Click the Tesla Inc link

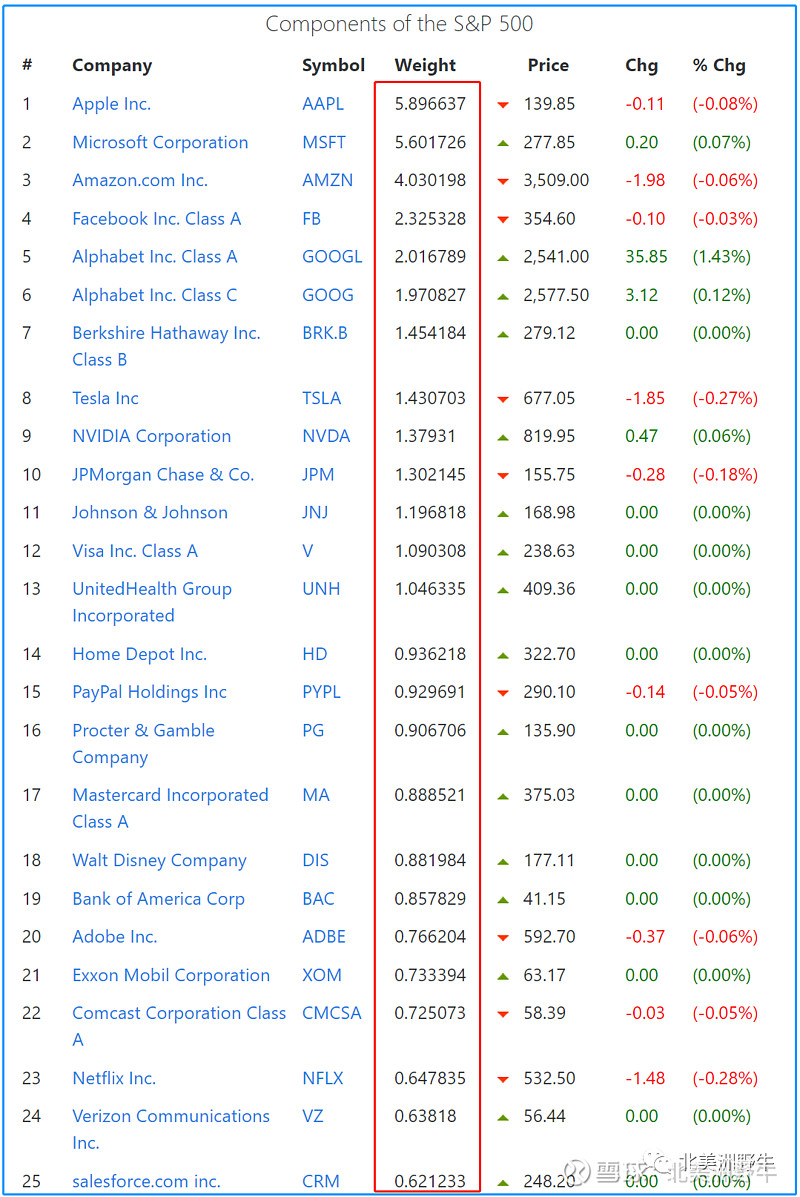tap(105, 398)
